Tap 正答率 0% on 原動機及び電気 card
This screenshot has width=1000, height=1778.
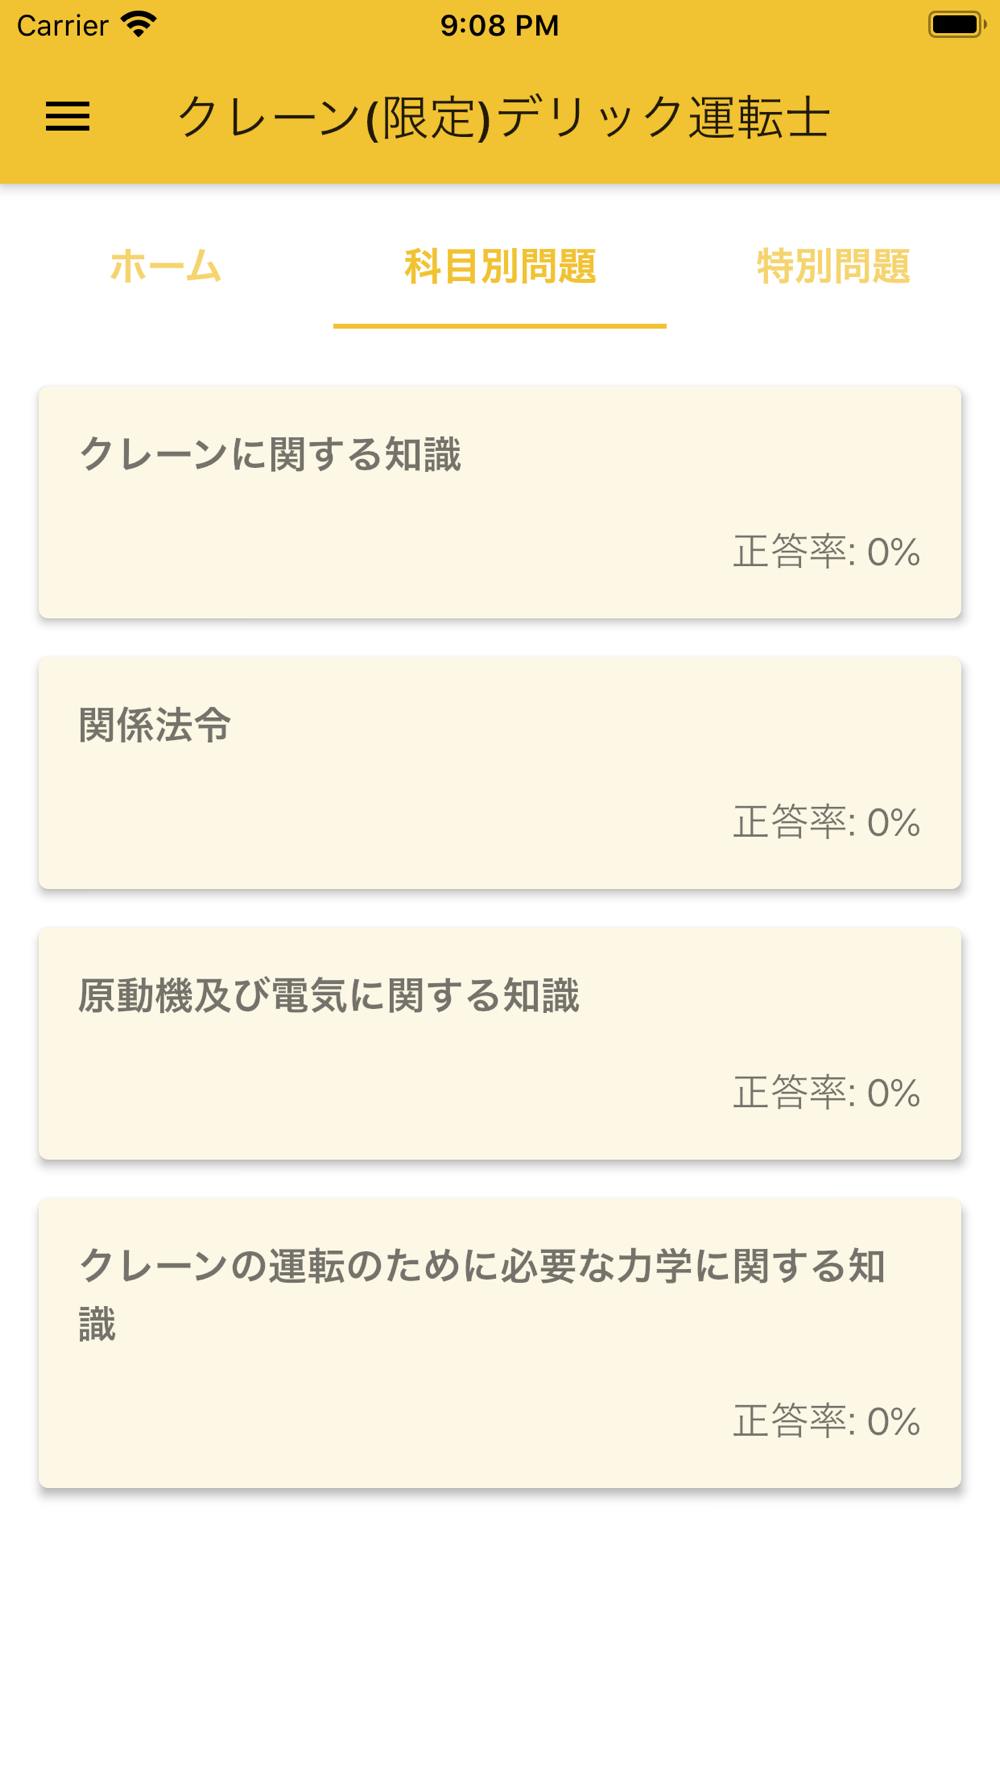tap(827, 1093)
